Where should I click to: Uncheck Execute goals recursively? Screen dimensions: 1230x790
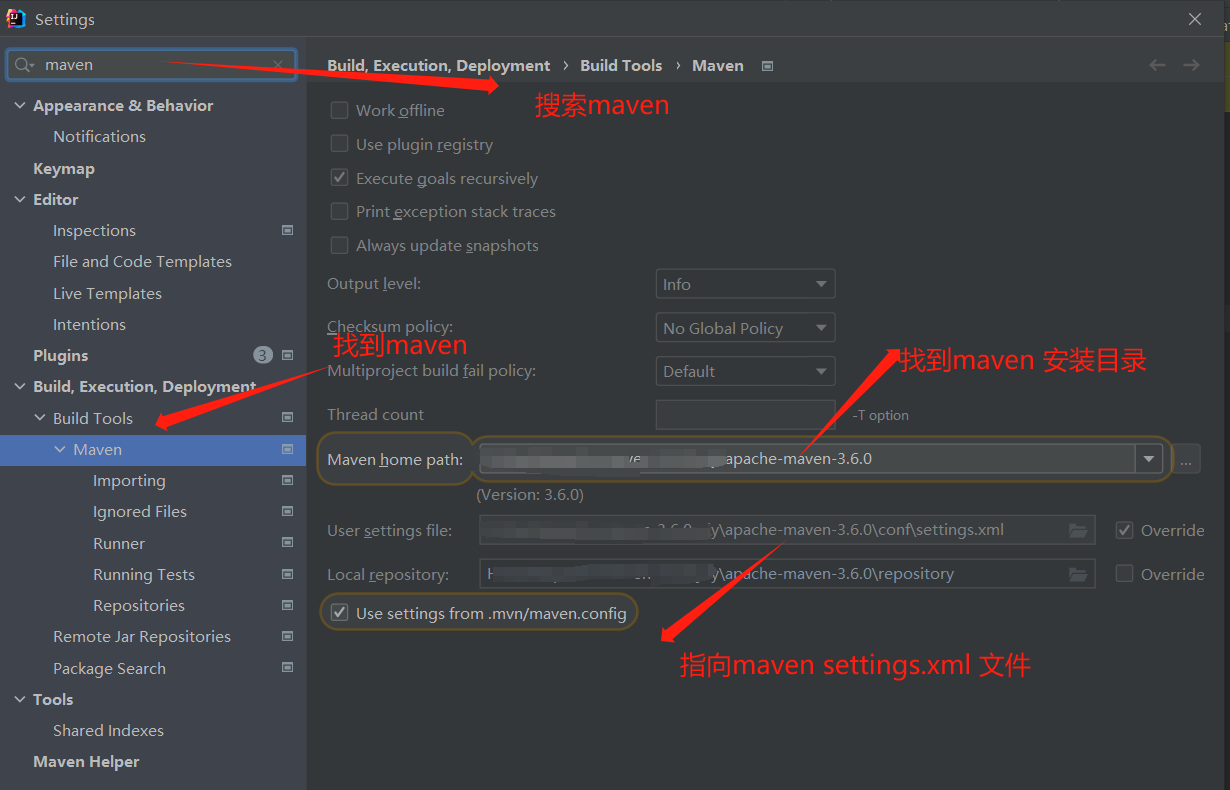[340, 178]
